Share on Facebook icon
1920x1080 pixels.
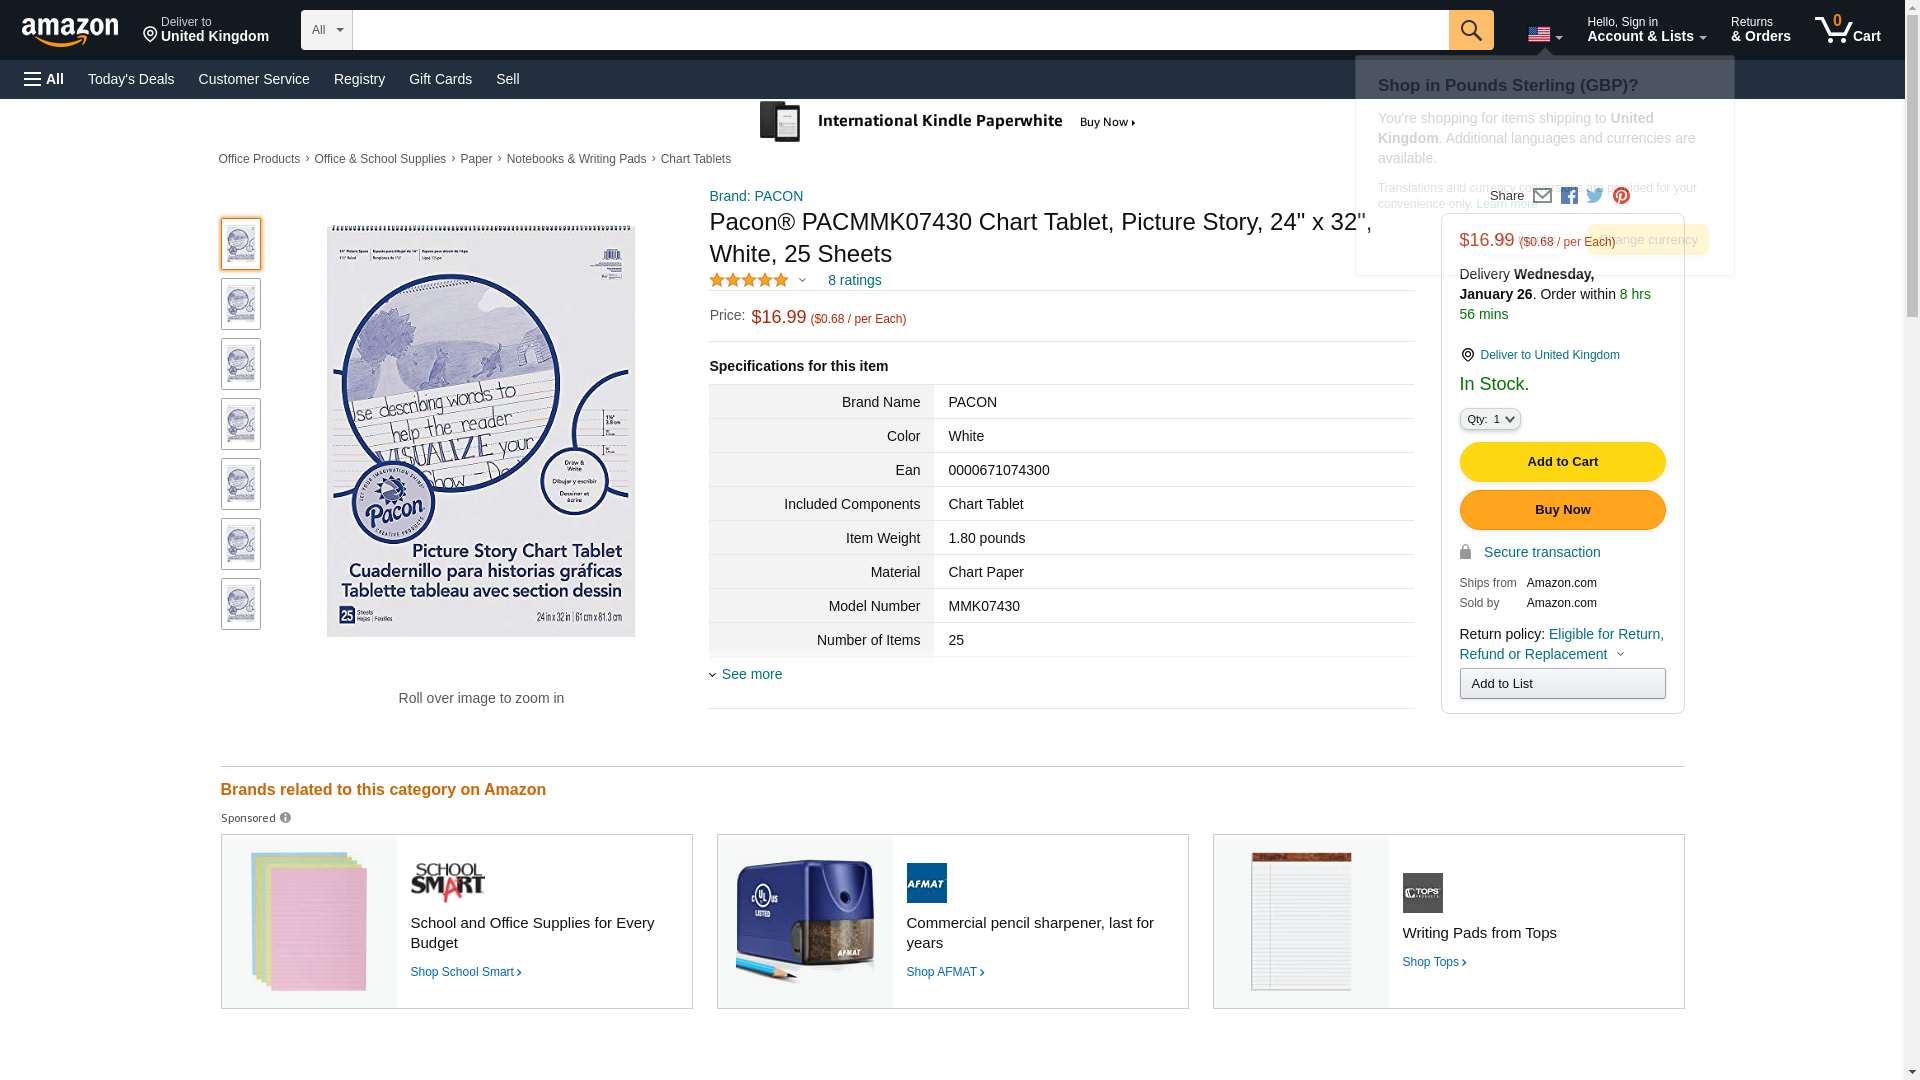pos(1569,196)
